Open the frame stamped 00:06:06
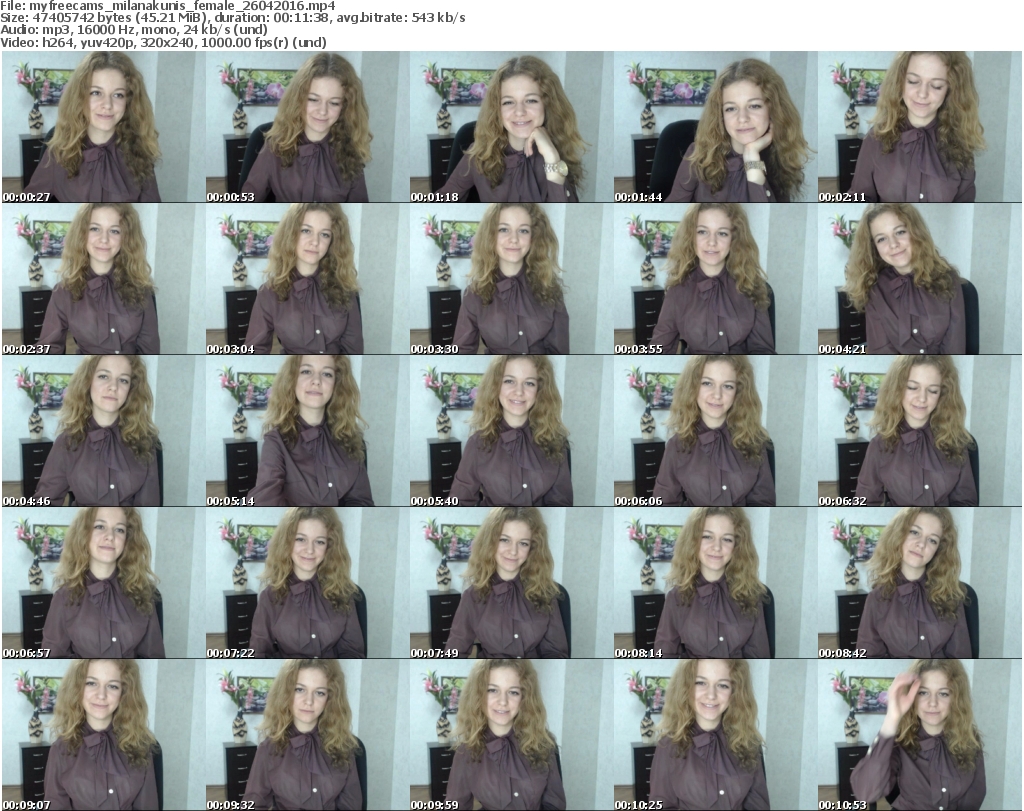The width and height of the screenshot is (1024, 811). tap(715, 431)
